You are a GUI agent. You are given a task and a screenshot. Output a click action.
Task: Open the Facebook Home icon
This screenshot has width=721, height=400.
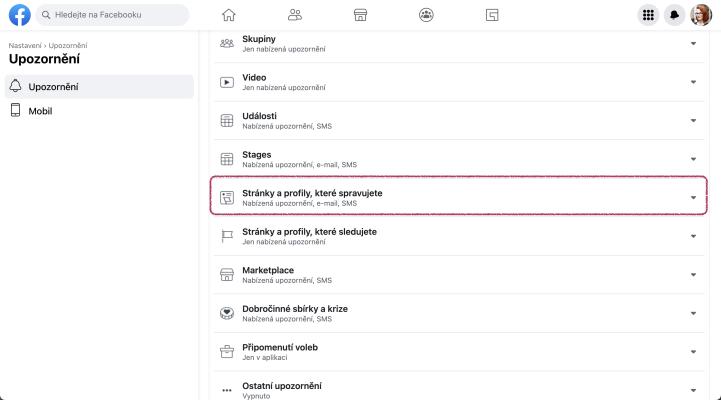(x=229, y=15)
